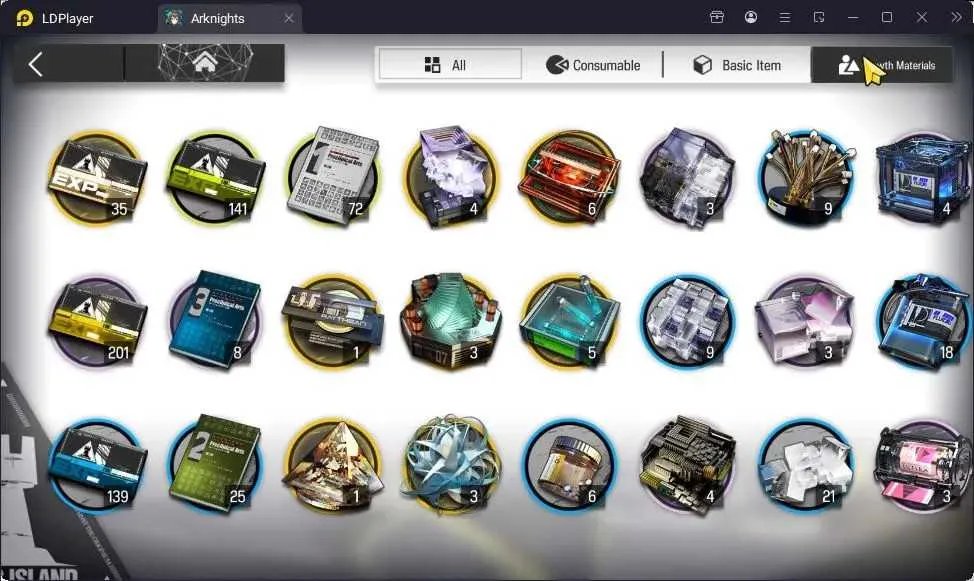
Task: Choose the blue device showing count 18
Action: pos(924,321)
